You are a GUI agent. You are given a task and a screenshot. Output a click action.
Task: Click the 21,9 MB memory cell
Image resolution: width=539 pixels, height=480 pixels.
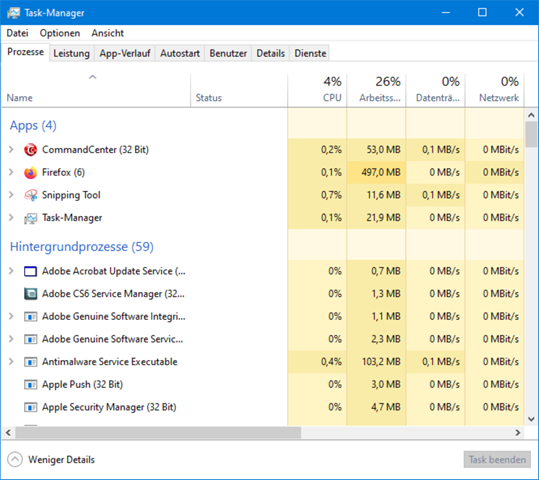click(376, 218)
